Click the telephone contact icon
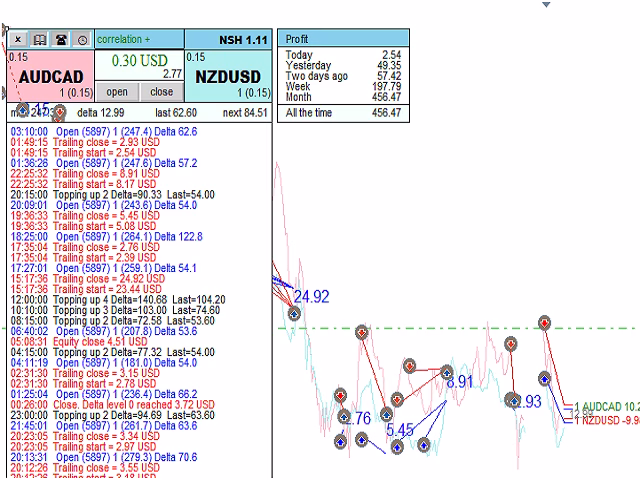Screen dimensions: 640x480 [x=61, y=40]
